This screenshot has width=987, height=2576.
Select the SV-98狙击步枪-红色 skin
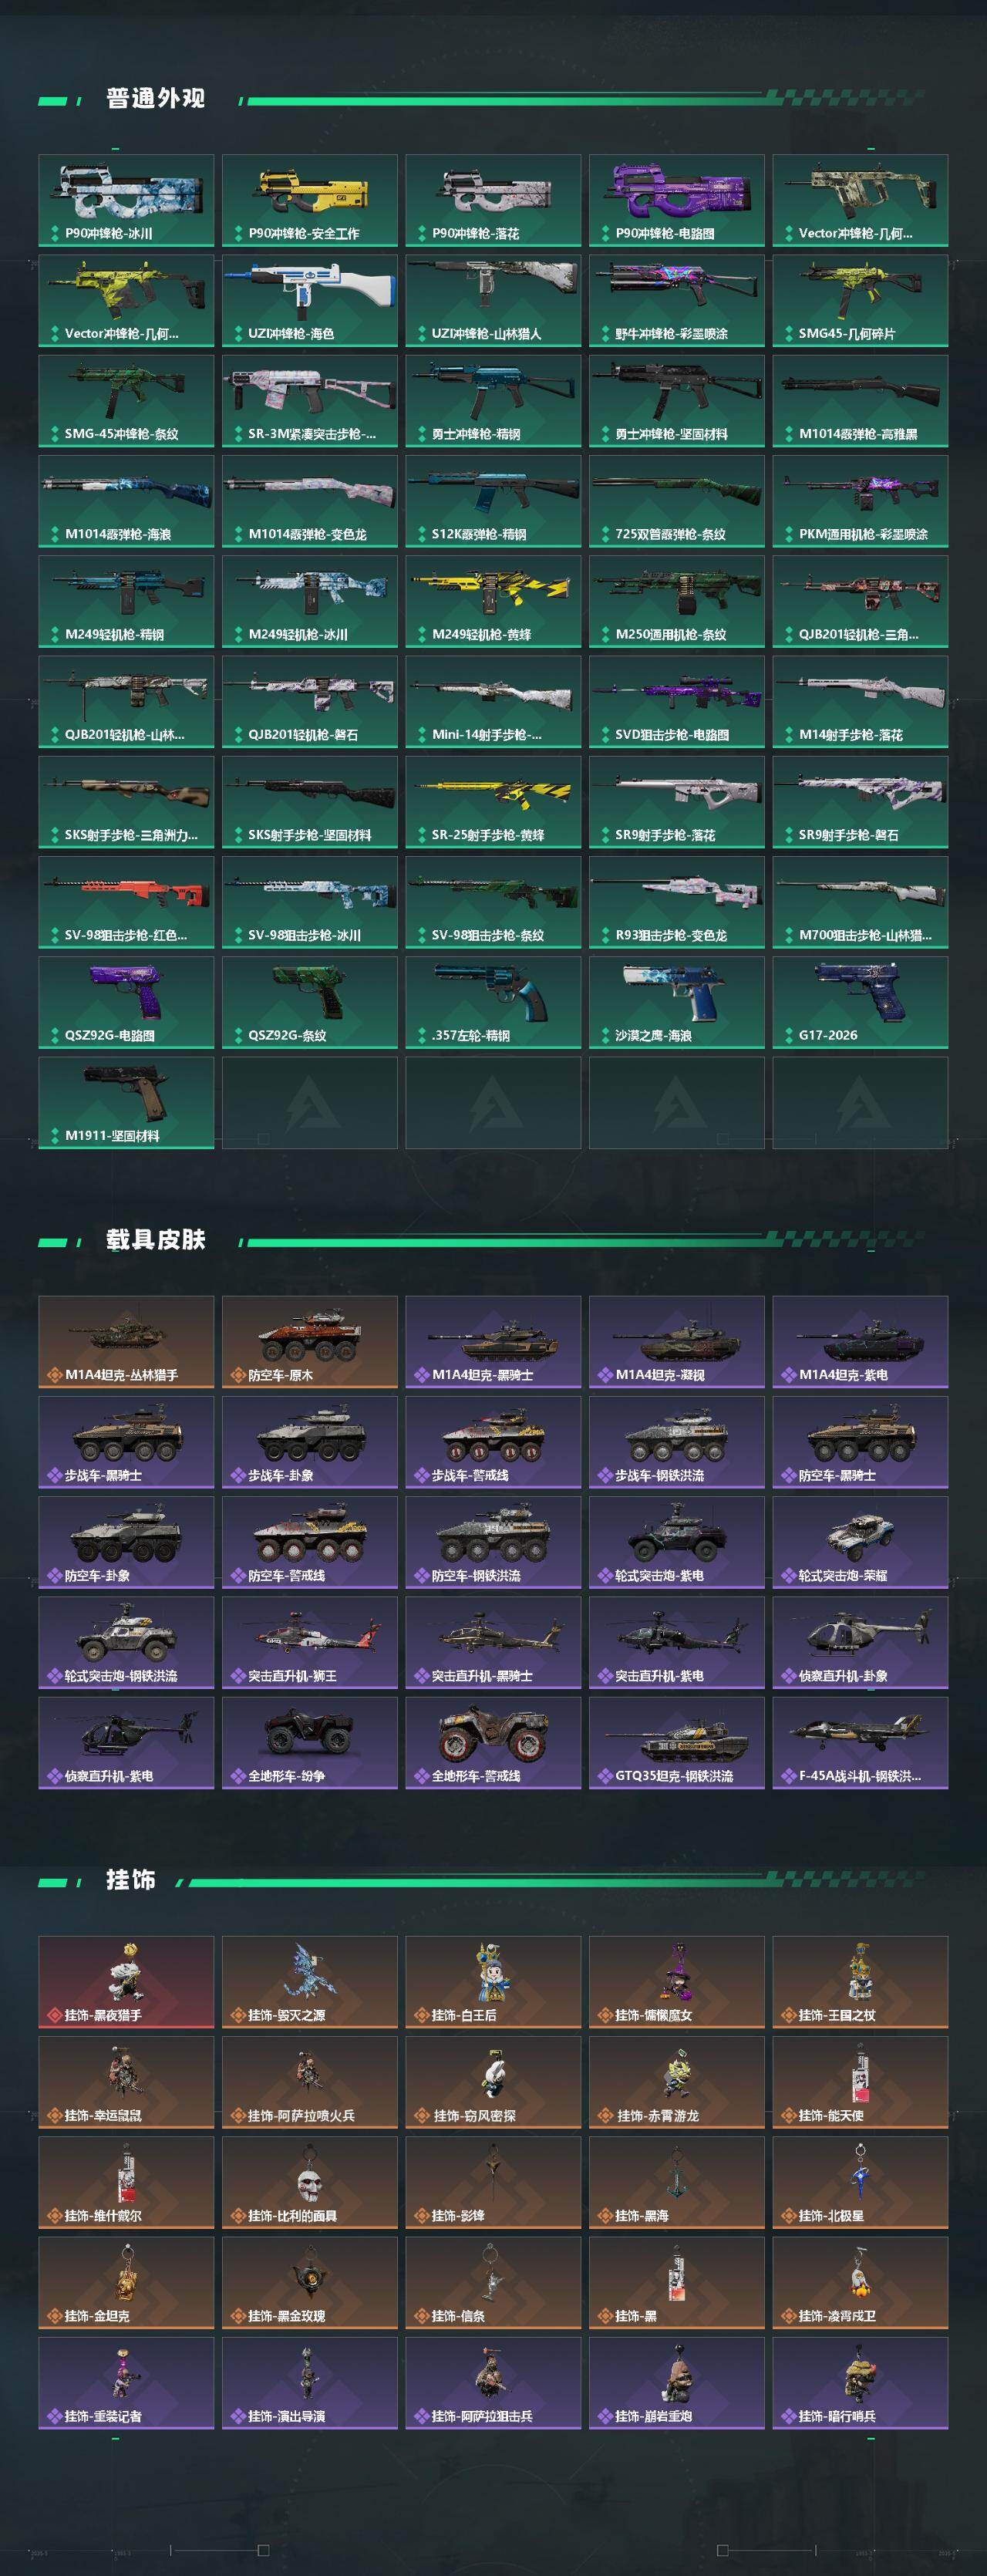126,902
